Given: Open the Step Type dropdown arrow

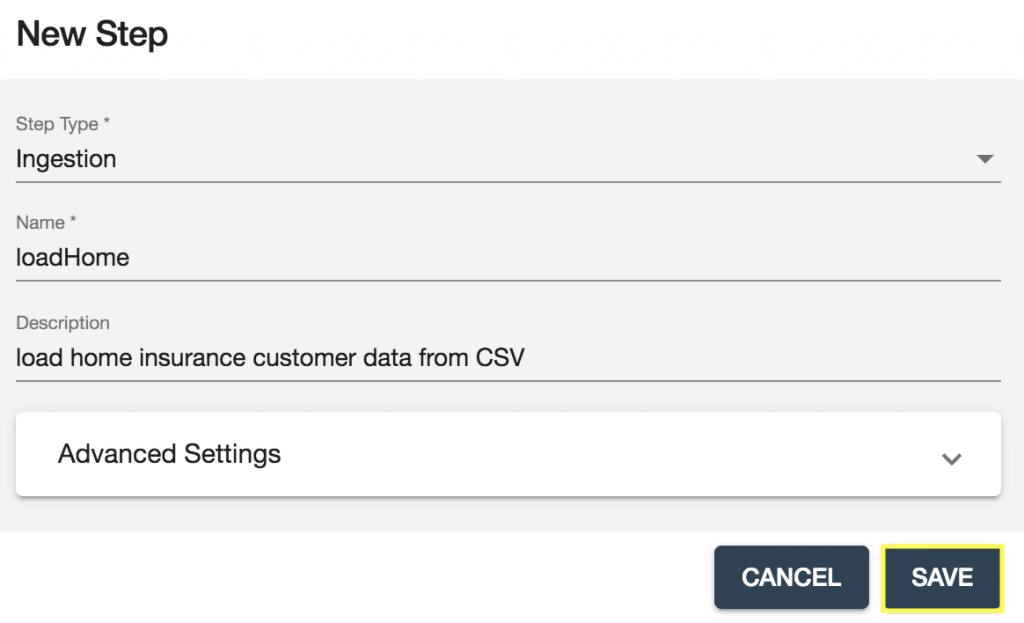Looking at the screenshot, I should [x=984, y=160].
